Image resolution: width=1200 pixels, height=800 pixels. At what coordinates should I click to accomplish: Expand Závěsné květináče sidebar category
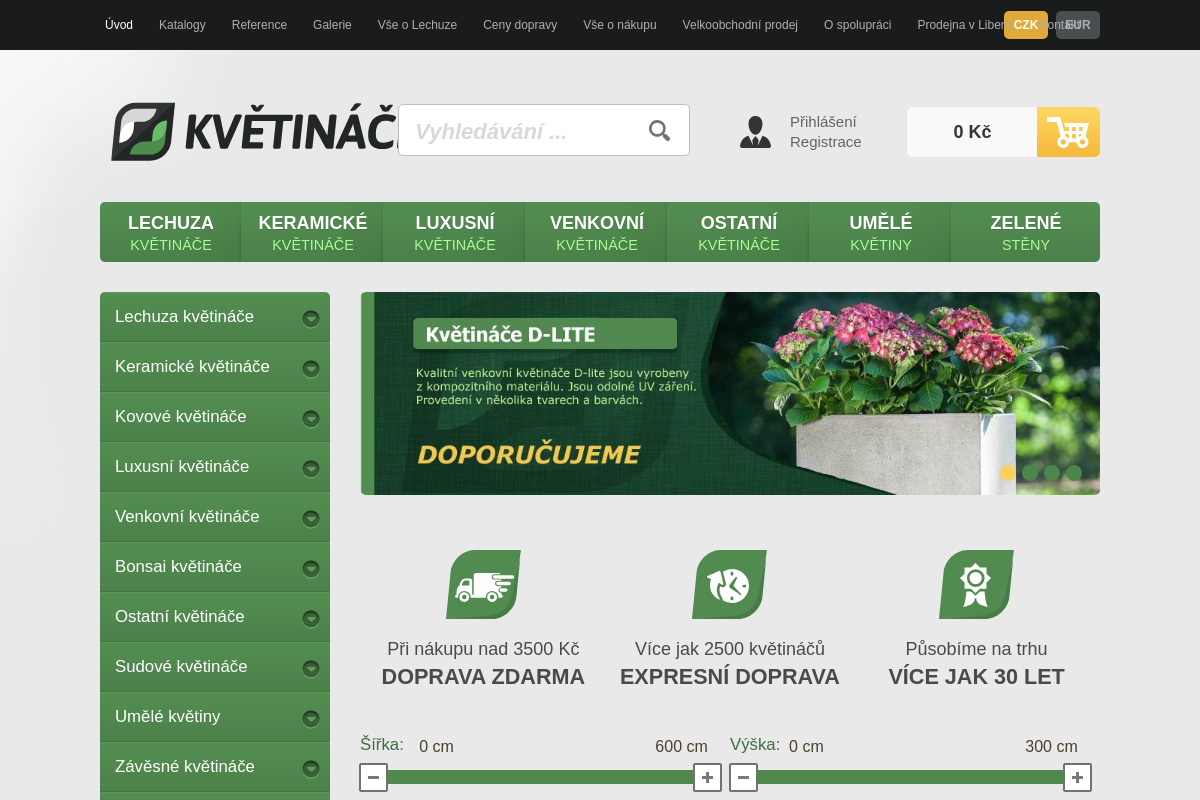click(x=311, y=768)
